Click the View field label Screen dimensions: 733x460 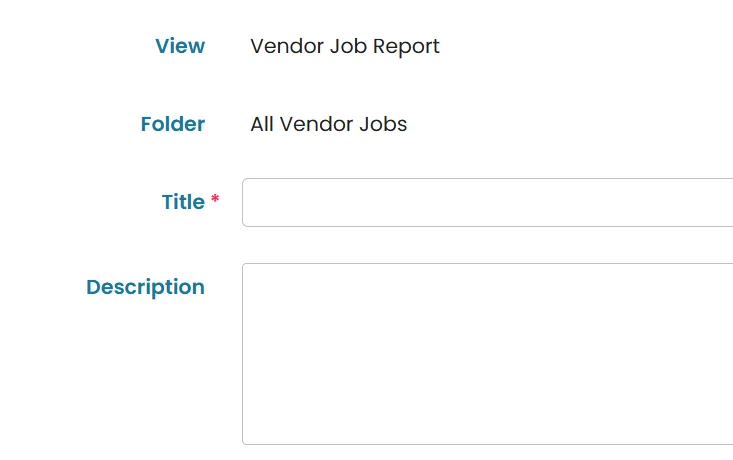point(180,46)
